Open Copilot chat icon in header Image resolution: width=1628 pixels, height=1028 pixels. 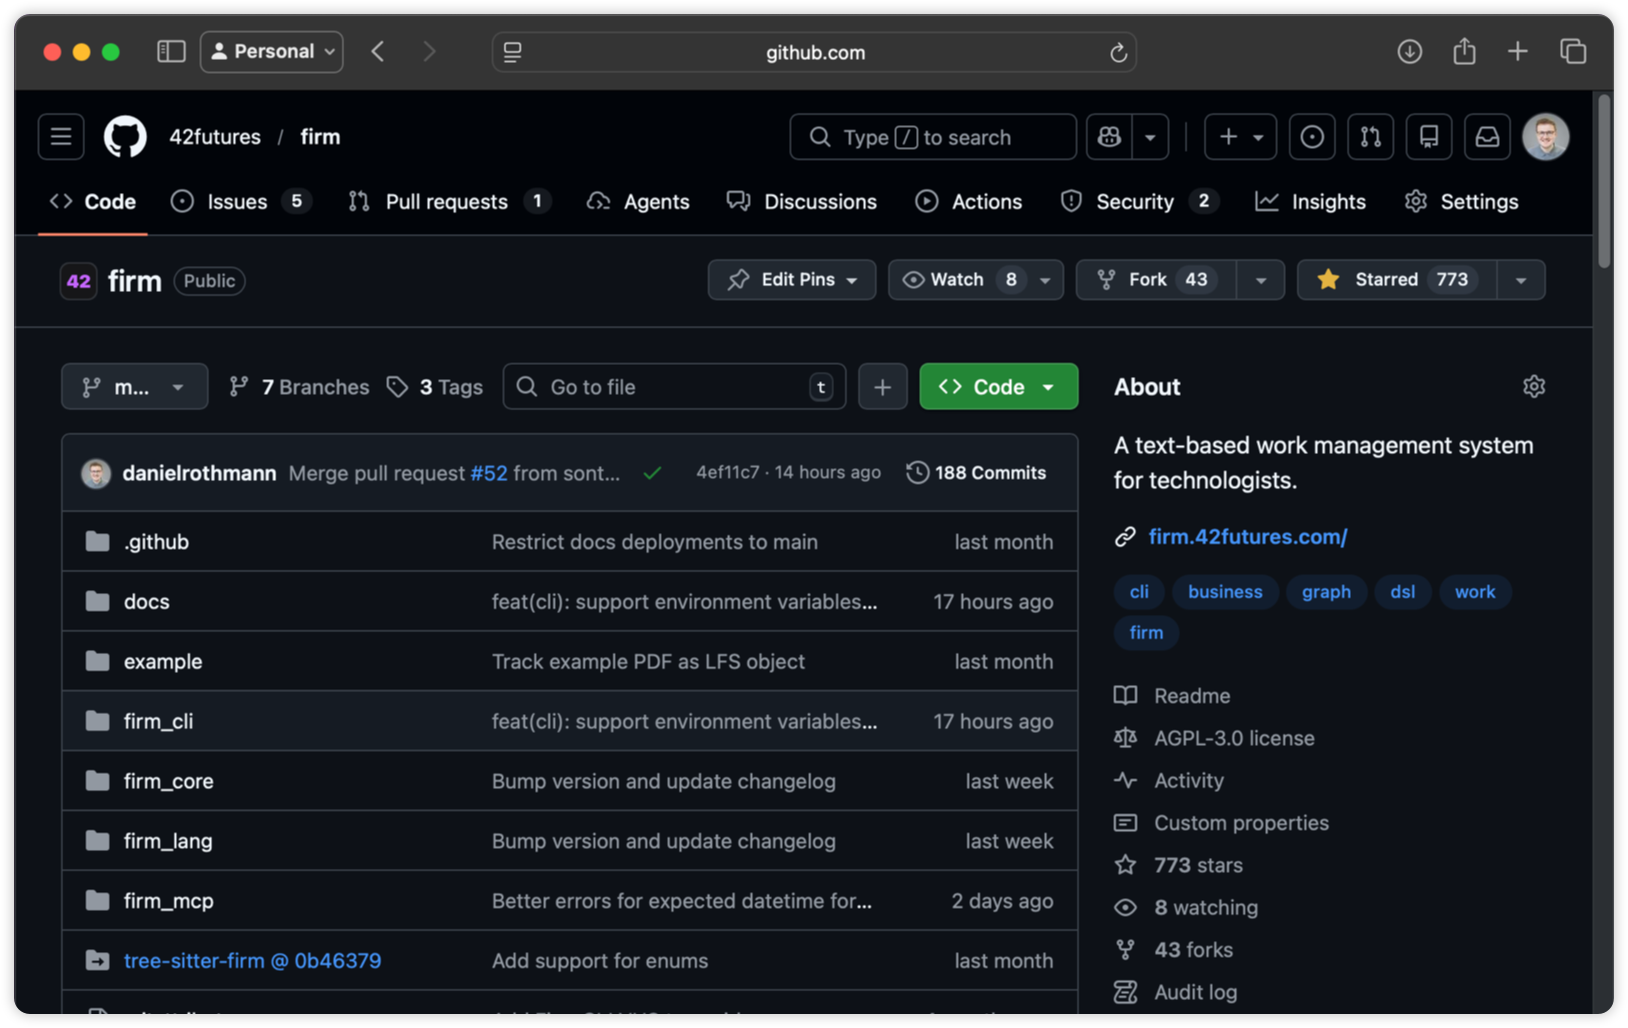coord(1109,137)
